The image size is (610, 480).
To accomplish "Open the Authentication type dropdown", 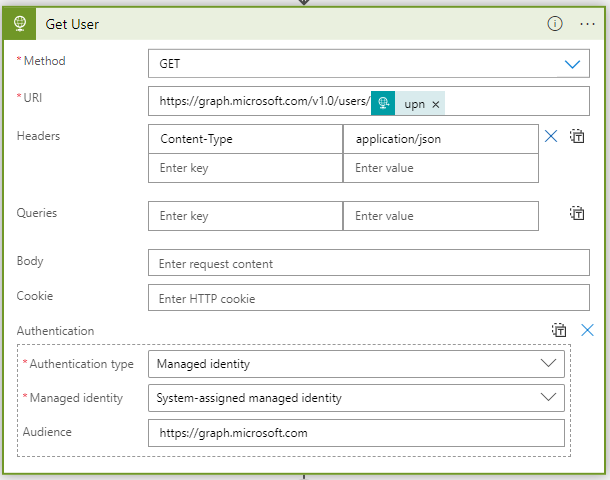I will click(547, 364).
